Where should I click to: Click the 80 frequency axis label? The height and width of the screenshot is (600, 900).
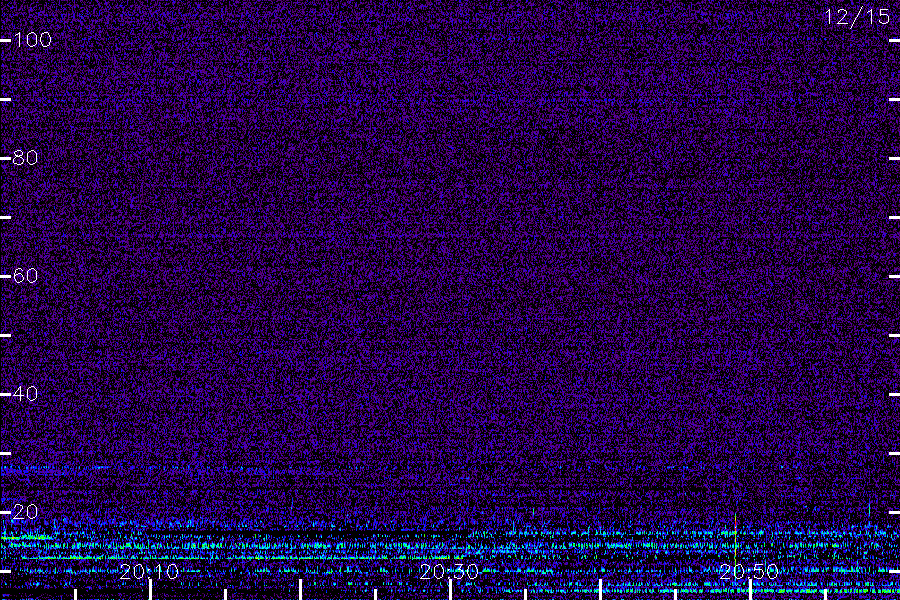coord(25,158)
